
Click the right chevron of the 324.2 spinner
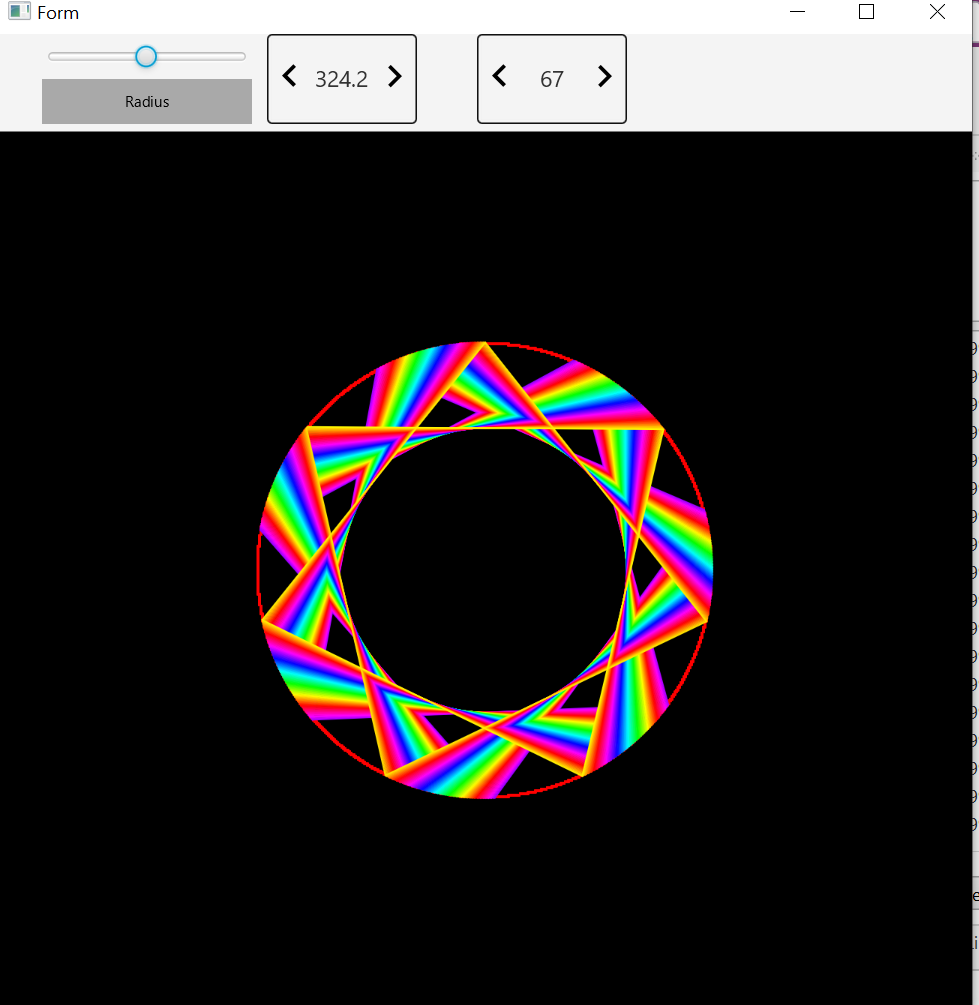[x=395, y=76]
